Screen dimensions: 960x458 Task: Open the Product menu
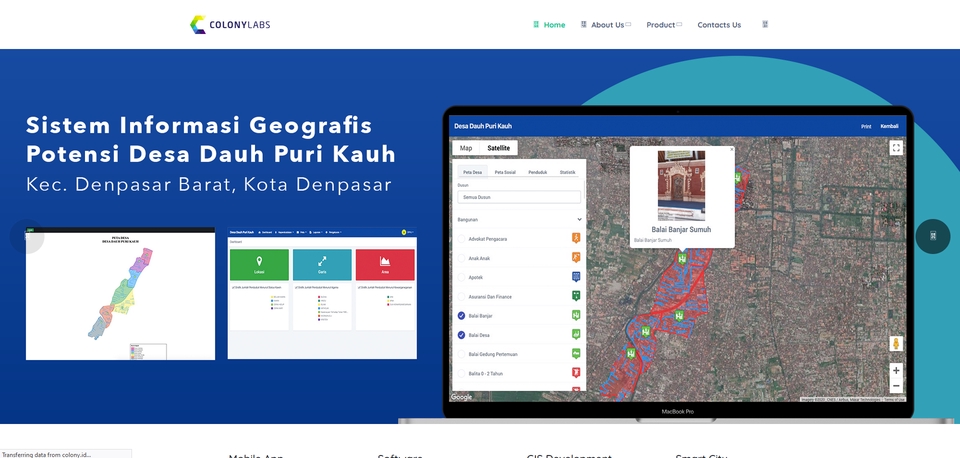pos(664,25)
